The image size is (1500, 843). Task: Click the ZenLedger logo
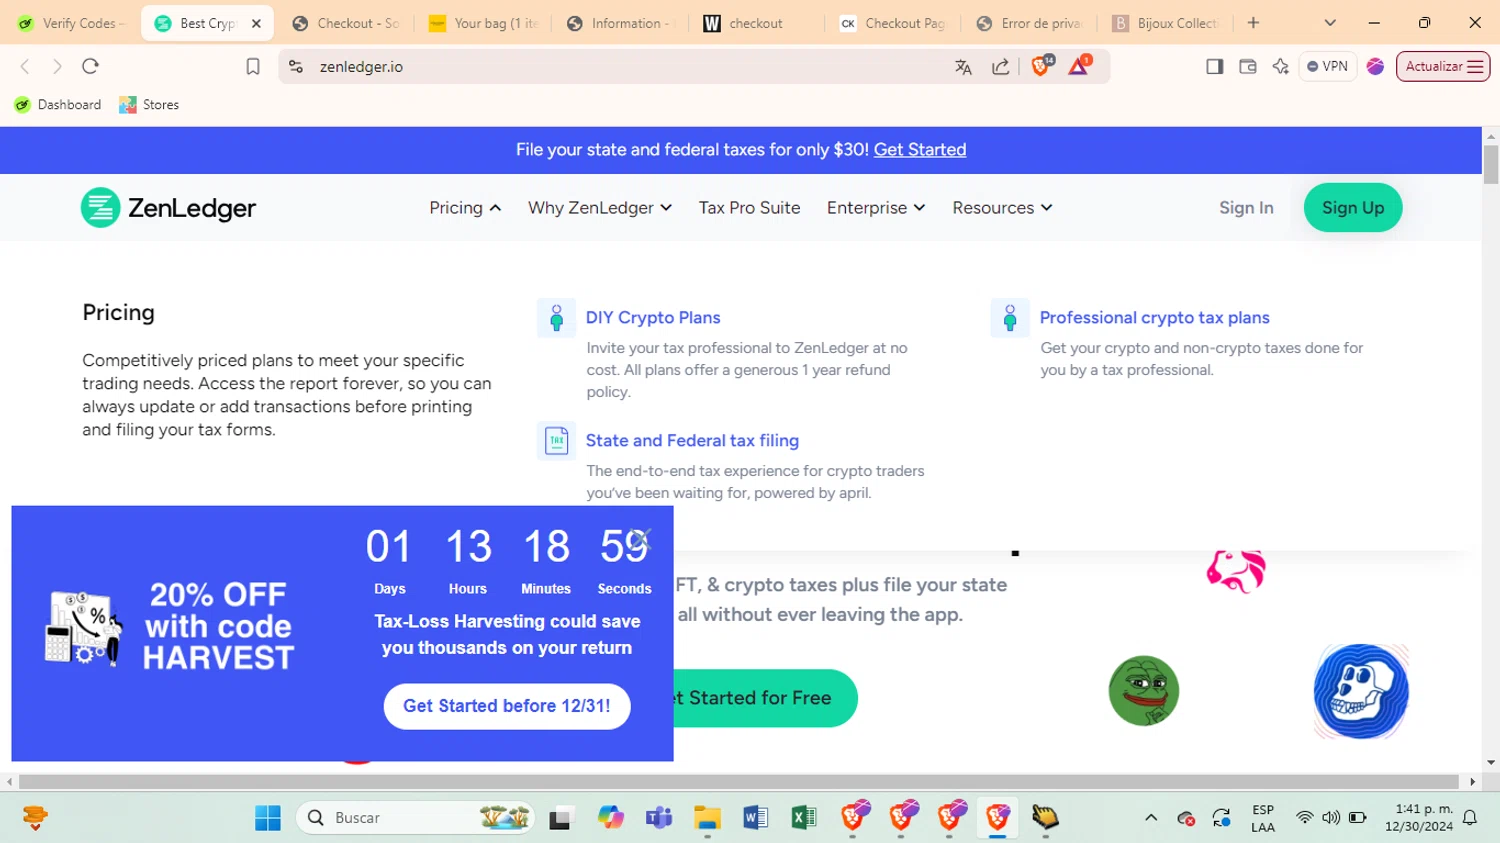[168, 208]
